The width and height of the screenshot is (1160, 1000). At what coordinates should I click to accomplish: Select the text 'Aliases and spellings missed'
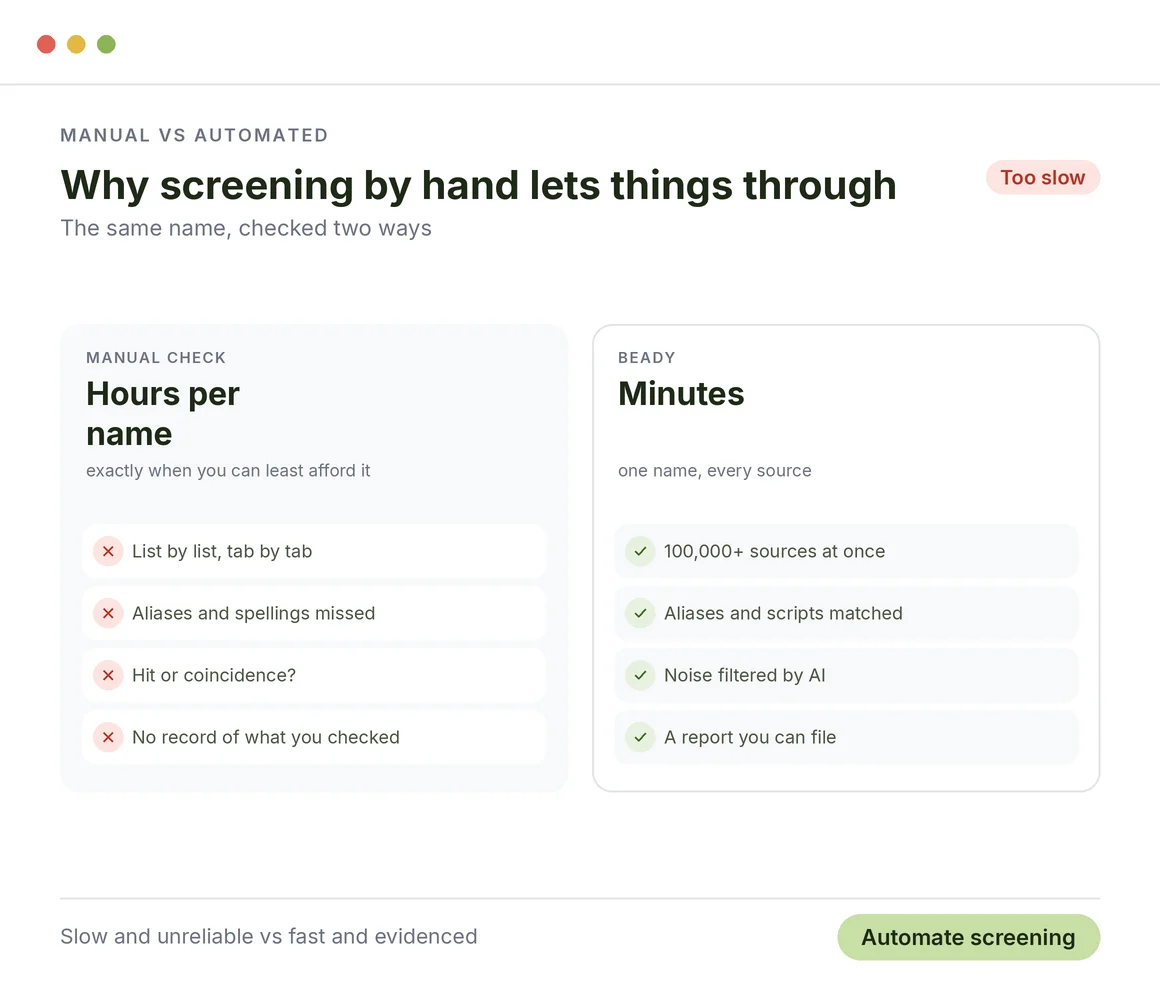point(254,613)
